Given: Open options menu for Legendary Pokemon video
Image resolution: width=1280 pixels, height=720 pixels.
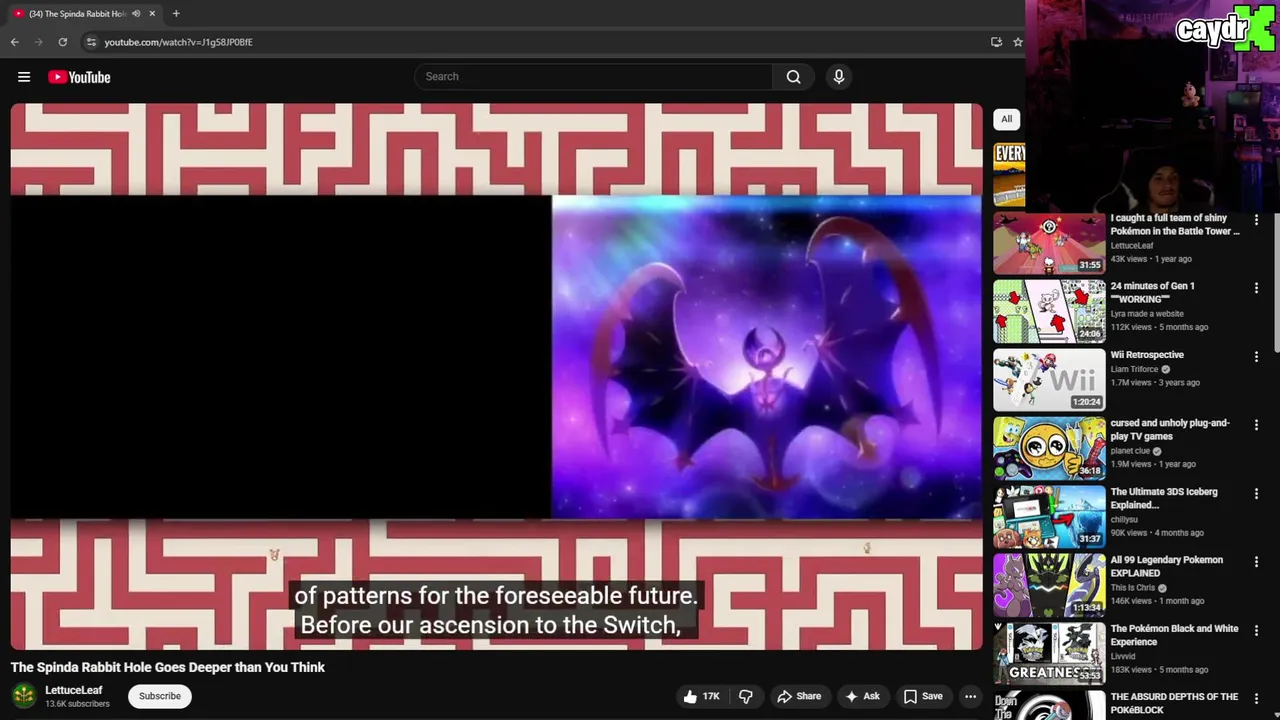Looking at the screenshot, I should pyautogui.click(x=1256, y=561).
